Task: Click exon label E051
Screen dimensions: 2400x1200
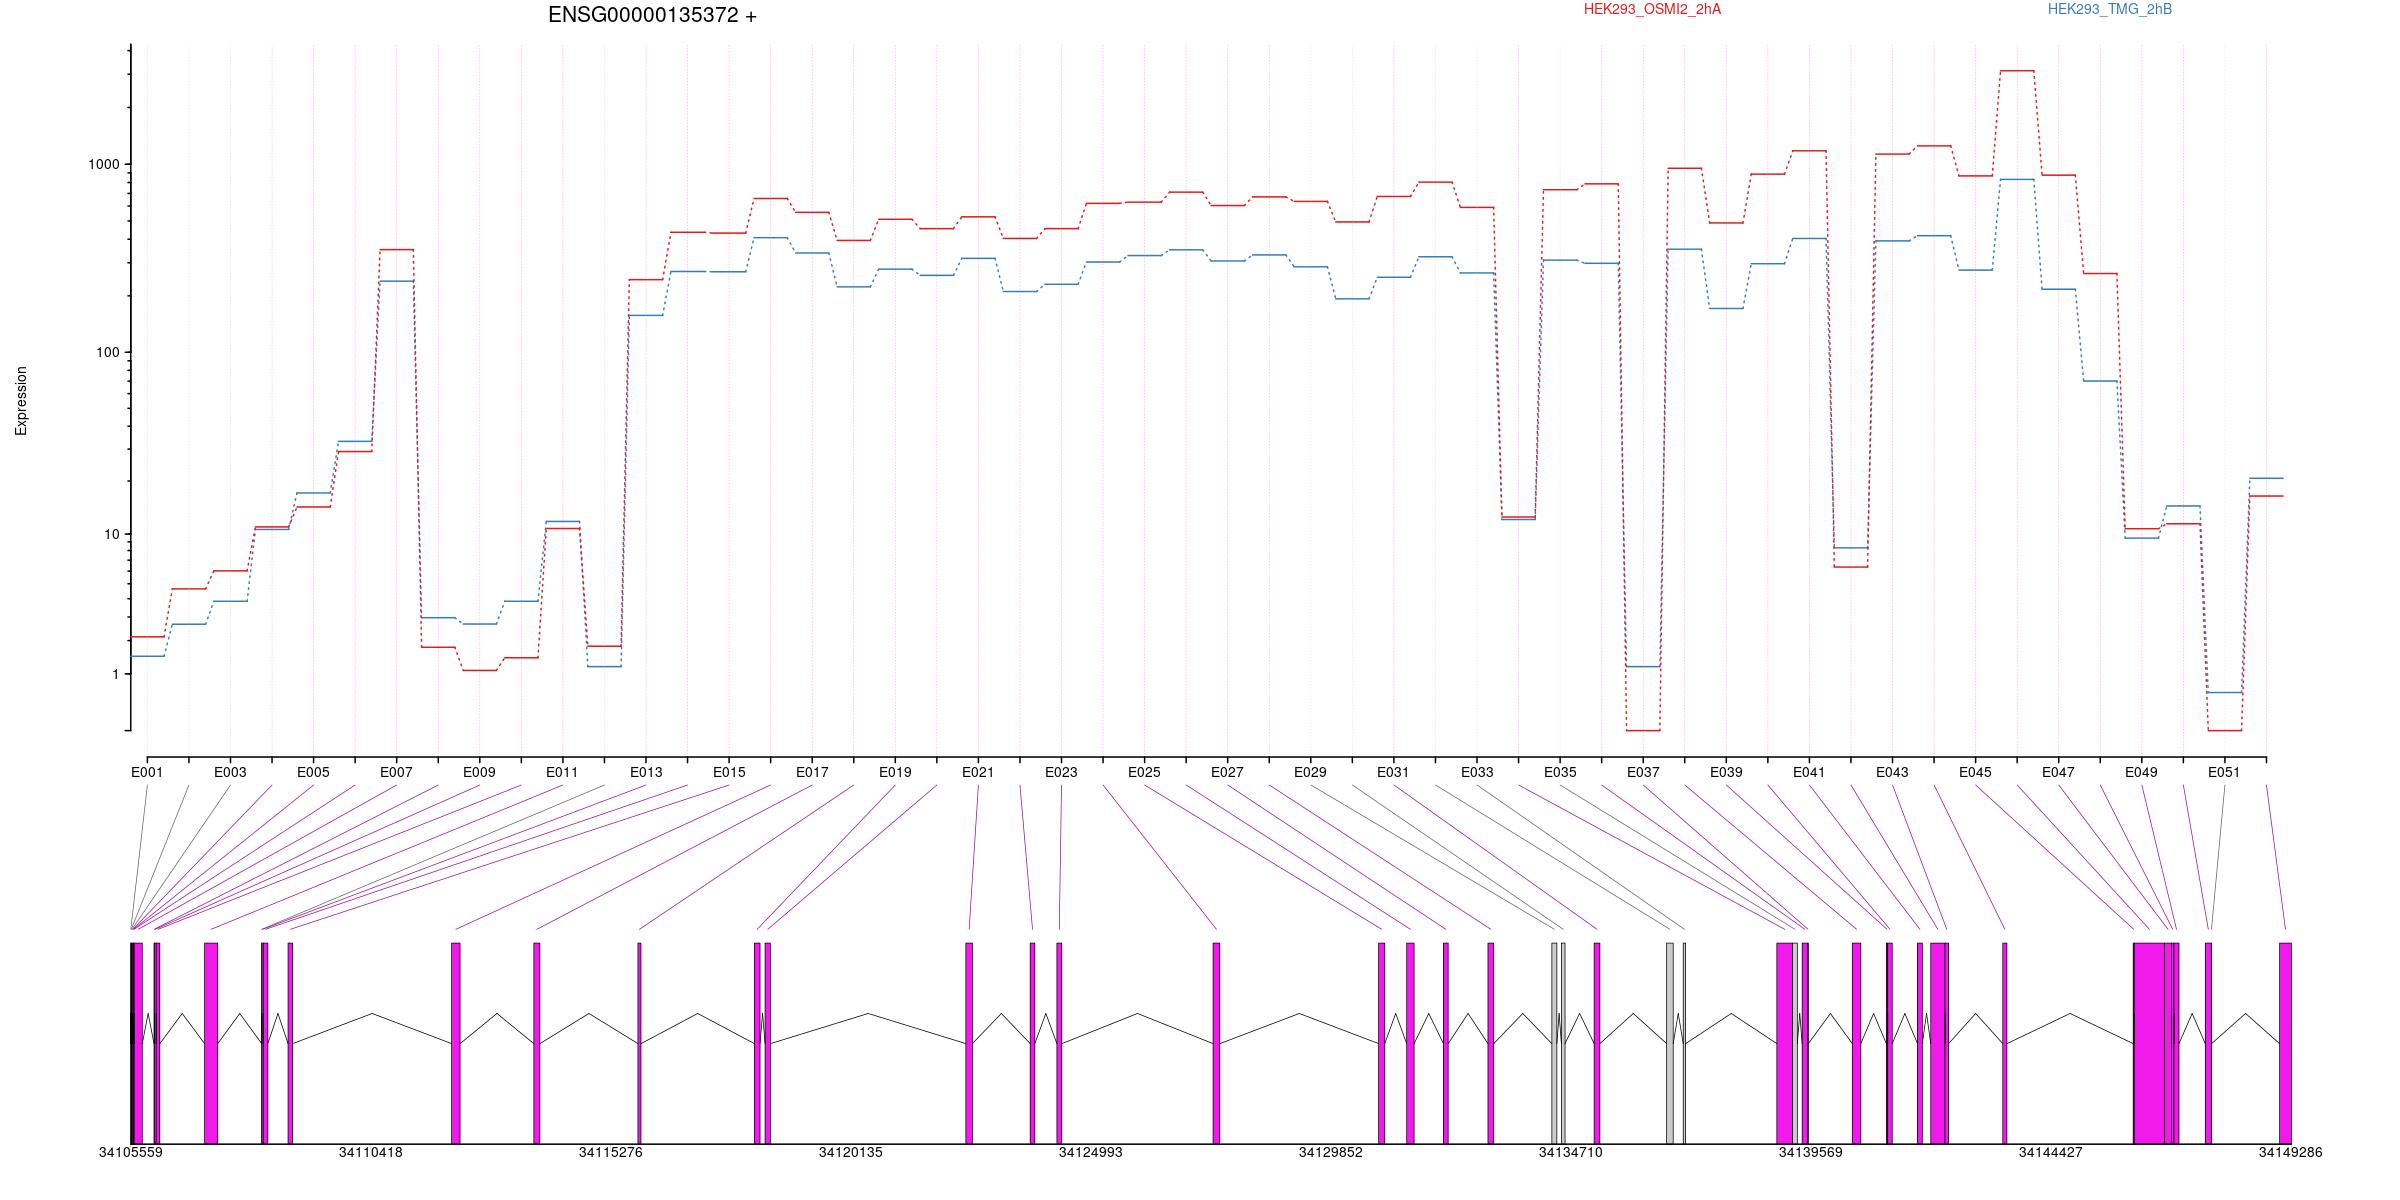Action: [x=2224, y=772]
